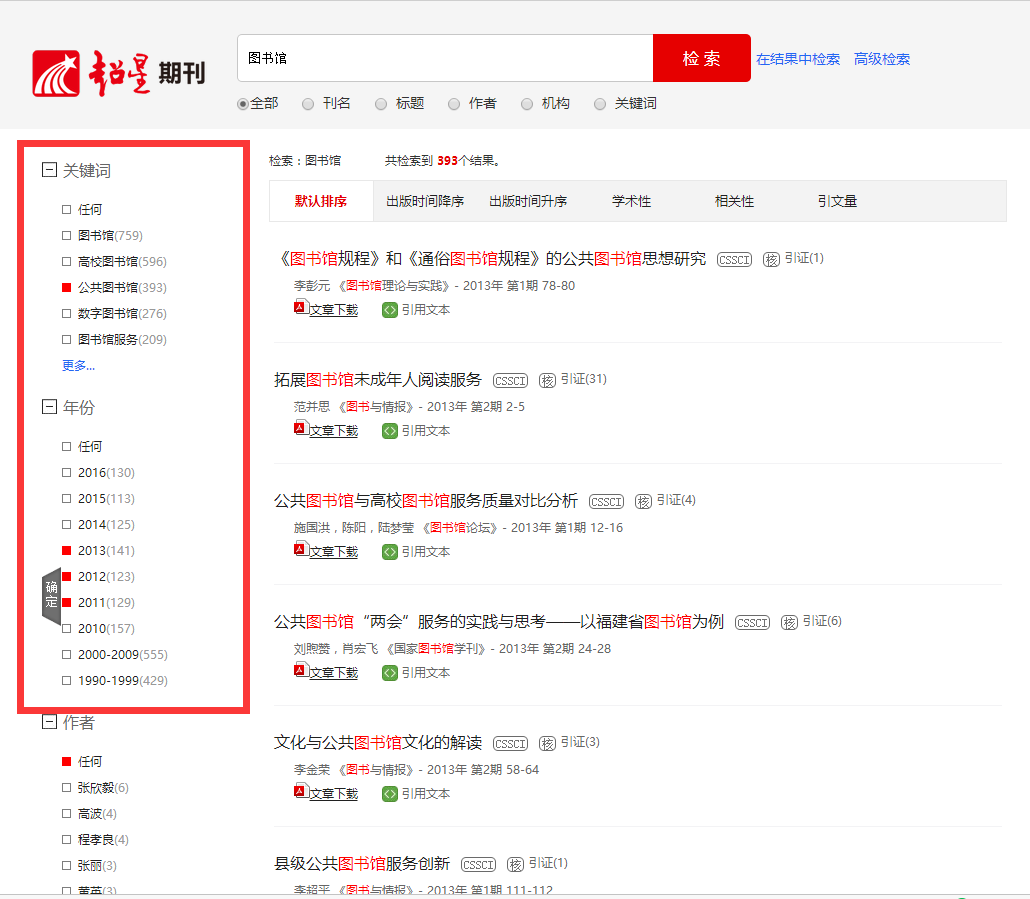Open the 高级检索 link
1030x899 pixels.
point(881,59)
